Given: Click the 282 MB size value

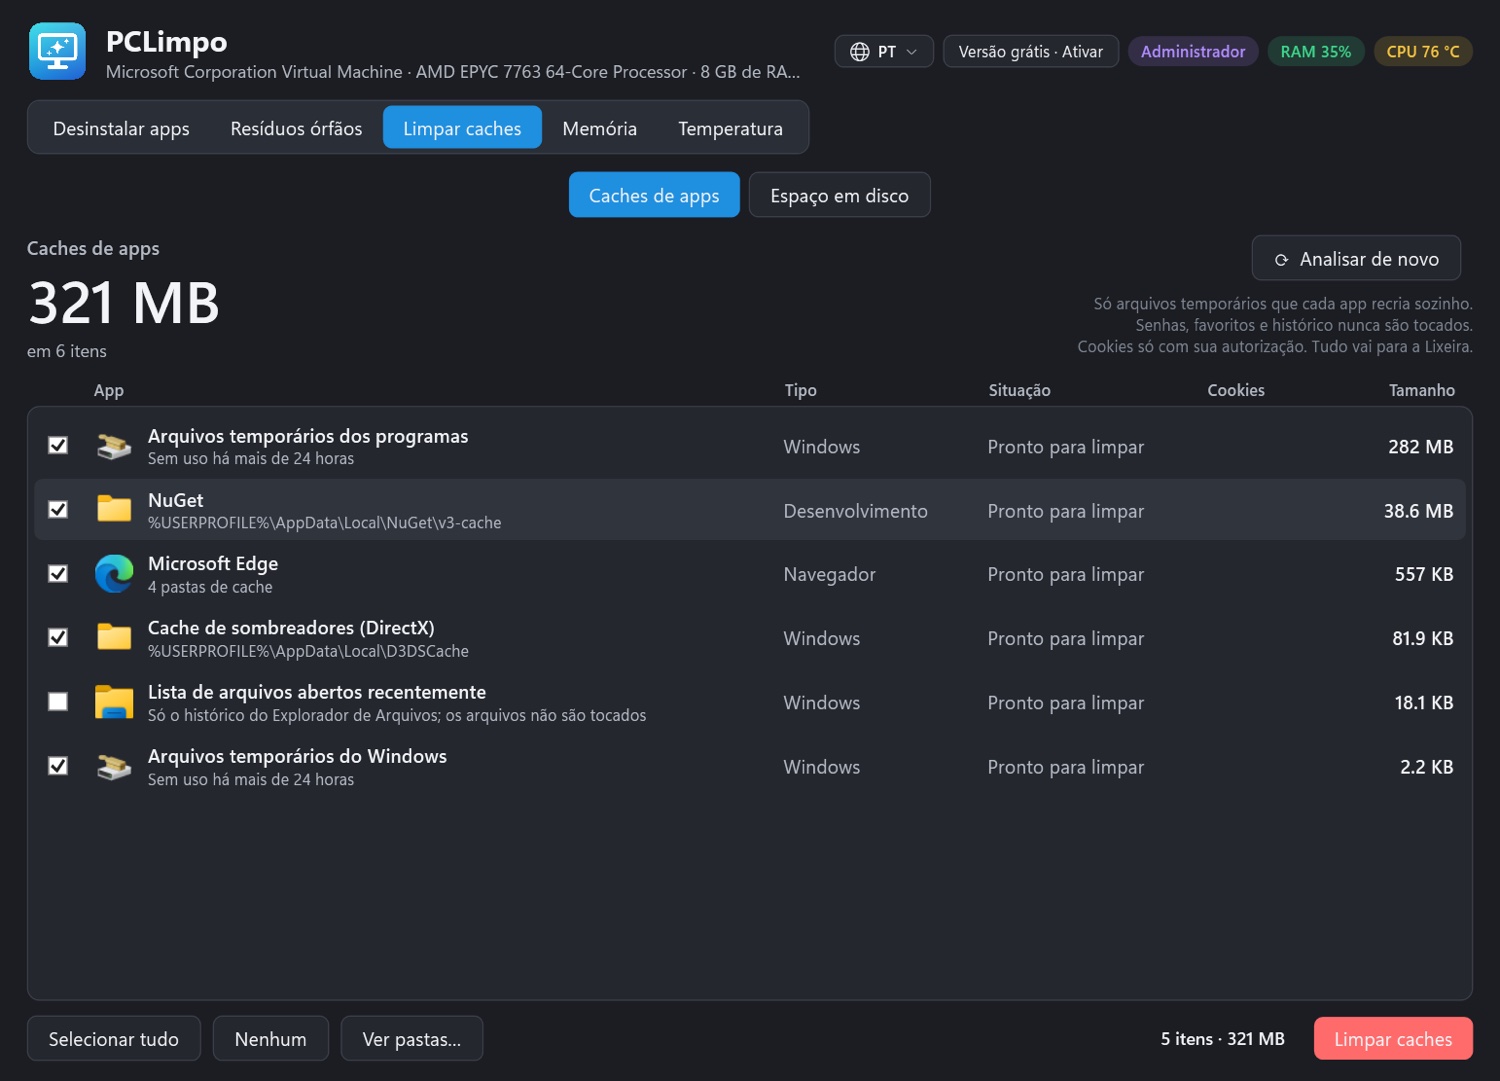Looking at the screenshot, I should pyautogui.click(x=1420, y=447).
